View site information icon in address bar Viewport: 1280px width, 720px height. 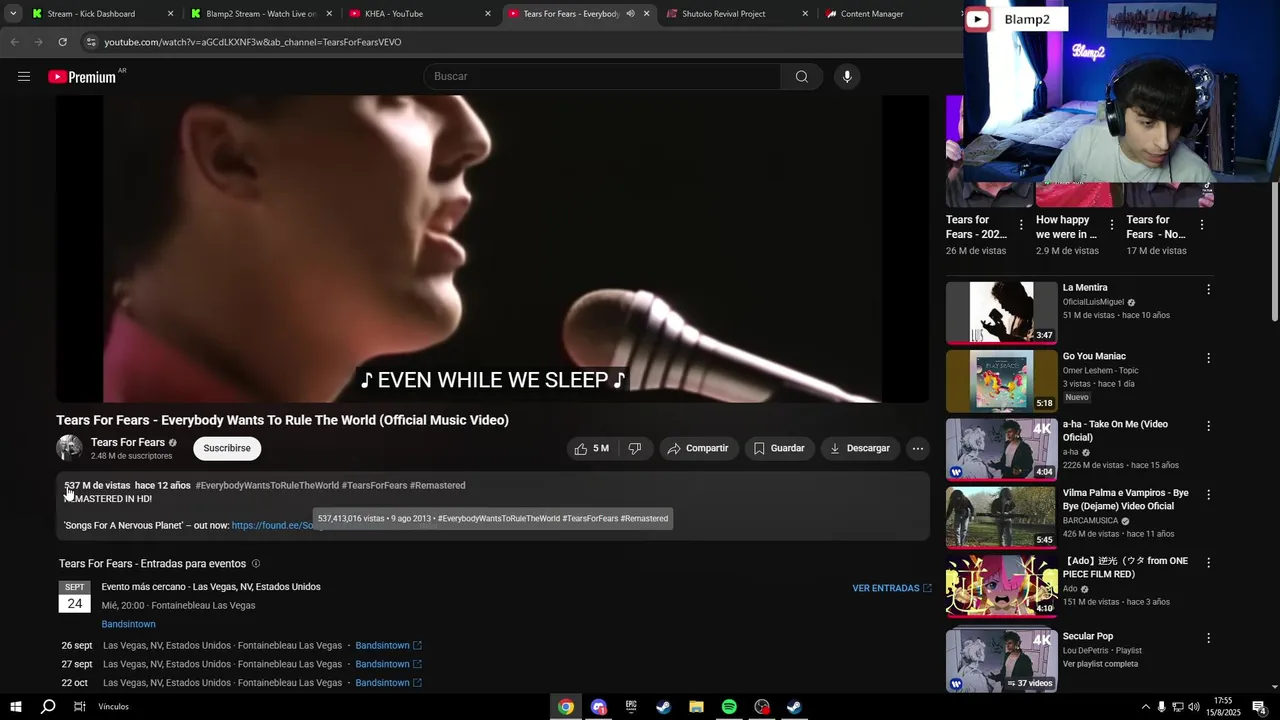click(x=91, y=42)
